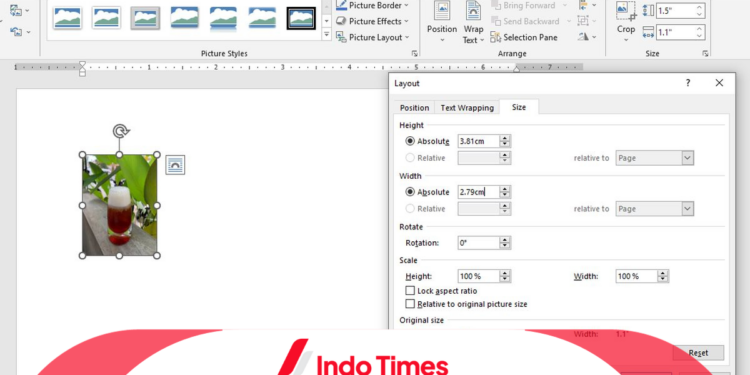This screenshot has width=750, height=375.
Task: Open the Width relative to Page dropdown
Action: (688, 209)
